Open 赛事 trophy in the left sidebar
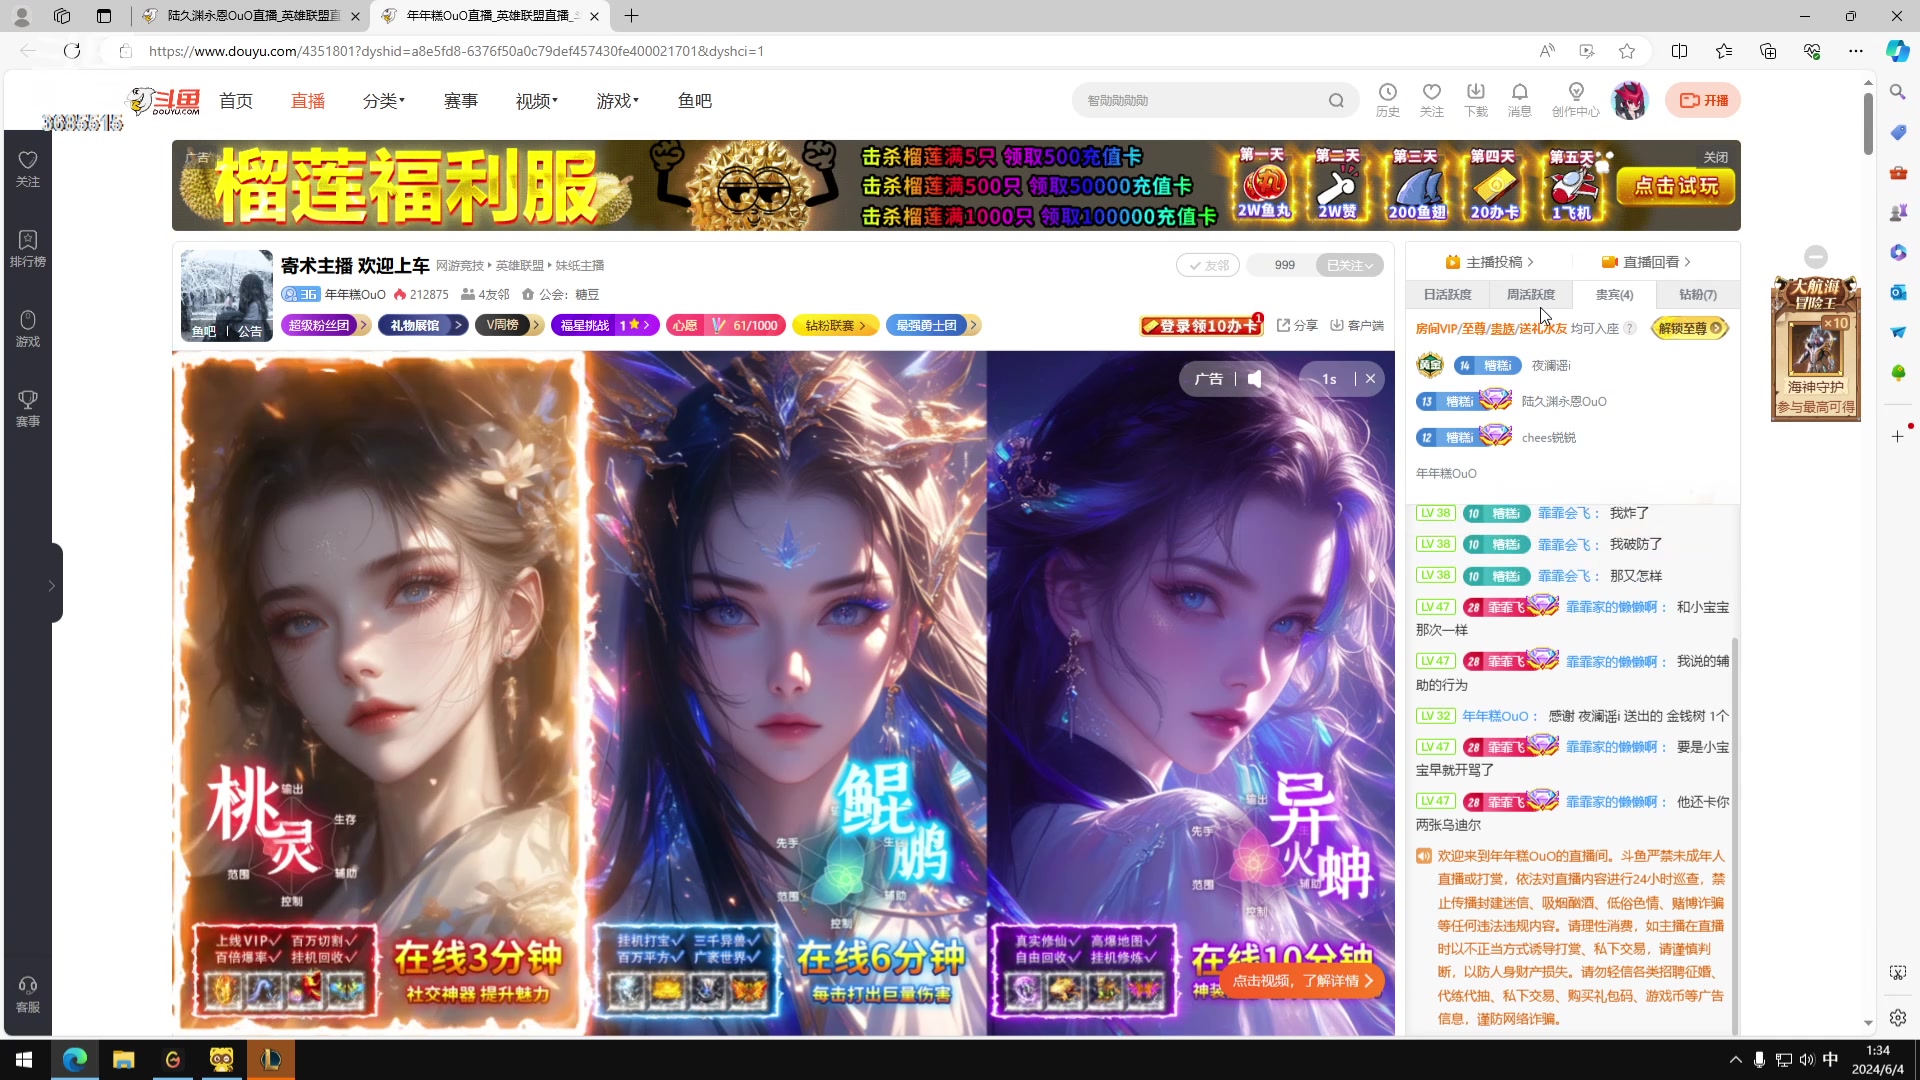1920x1080 pixels. point(28,409)
